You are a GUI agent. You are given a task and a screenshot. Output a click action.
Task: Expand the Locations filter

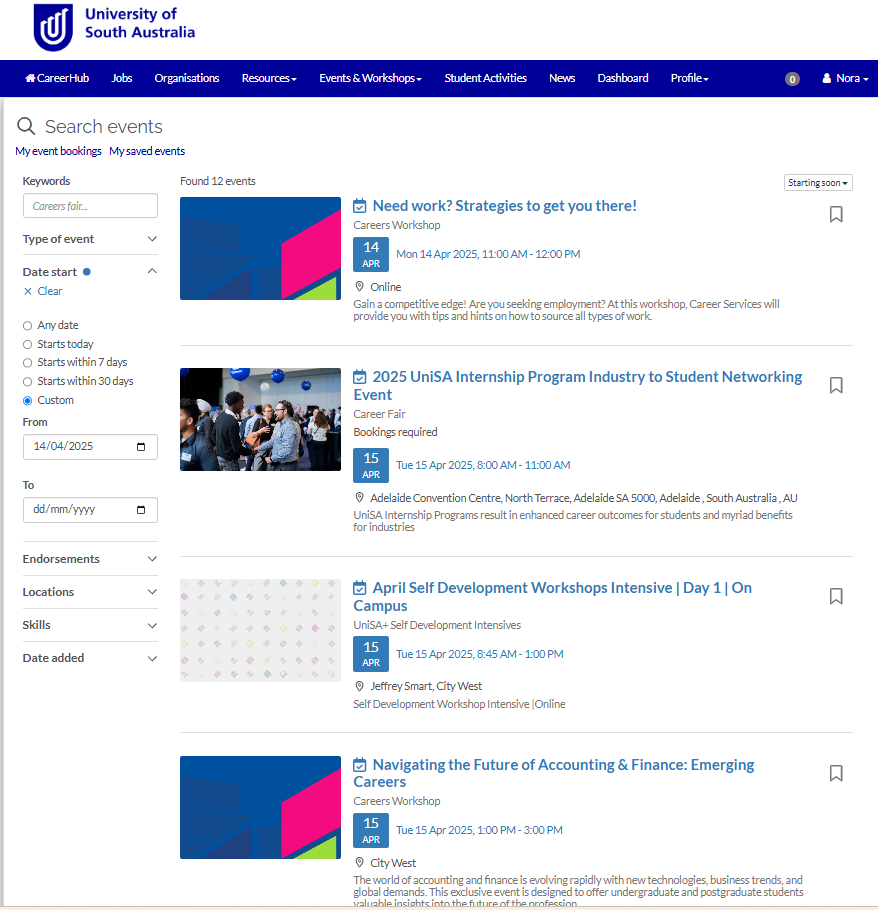tap(90, 592)
